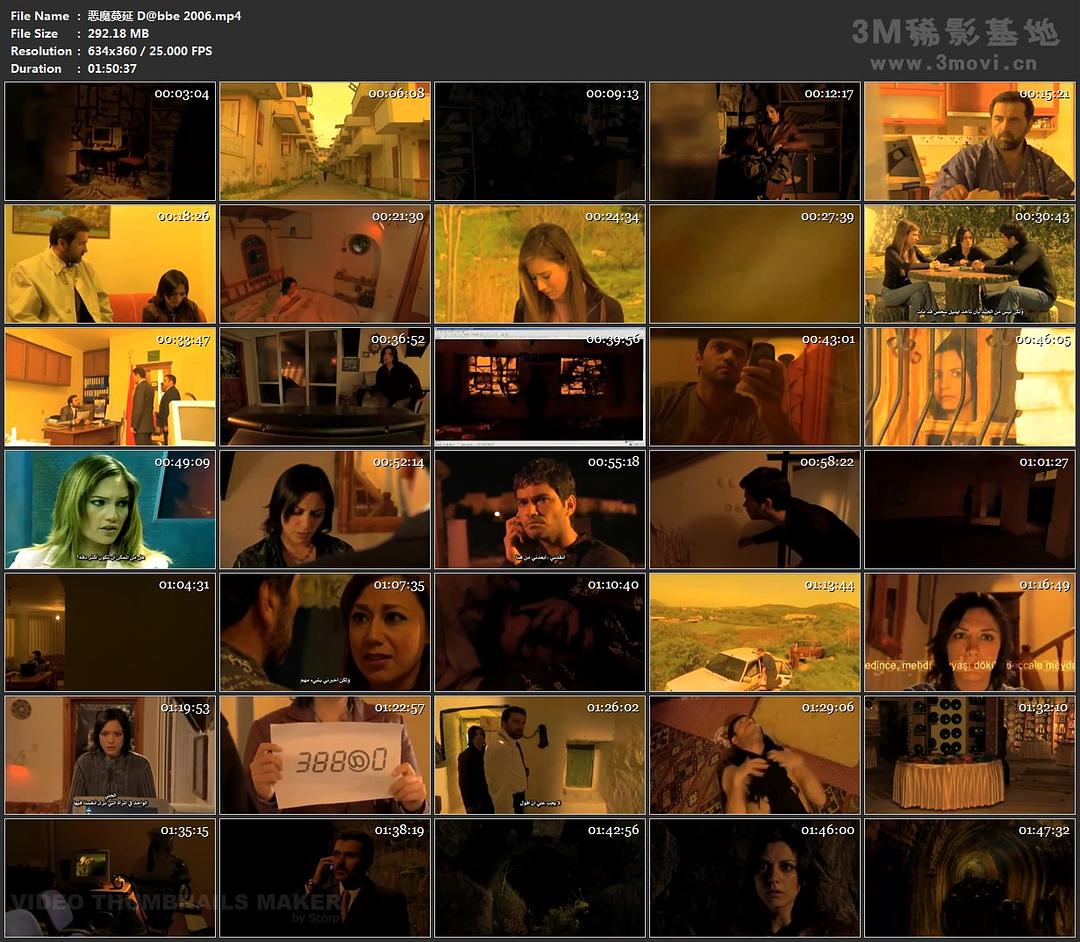Open the white car thumbnail at 01:13:44
Image resolution: width=1080 pixels, height=942 pixels.
coord(754,632)
